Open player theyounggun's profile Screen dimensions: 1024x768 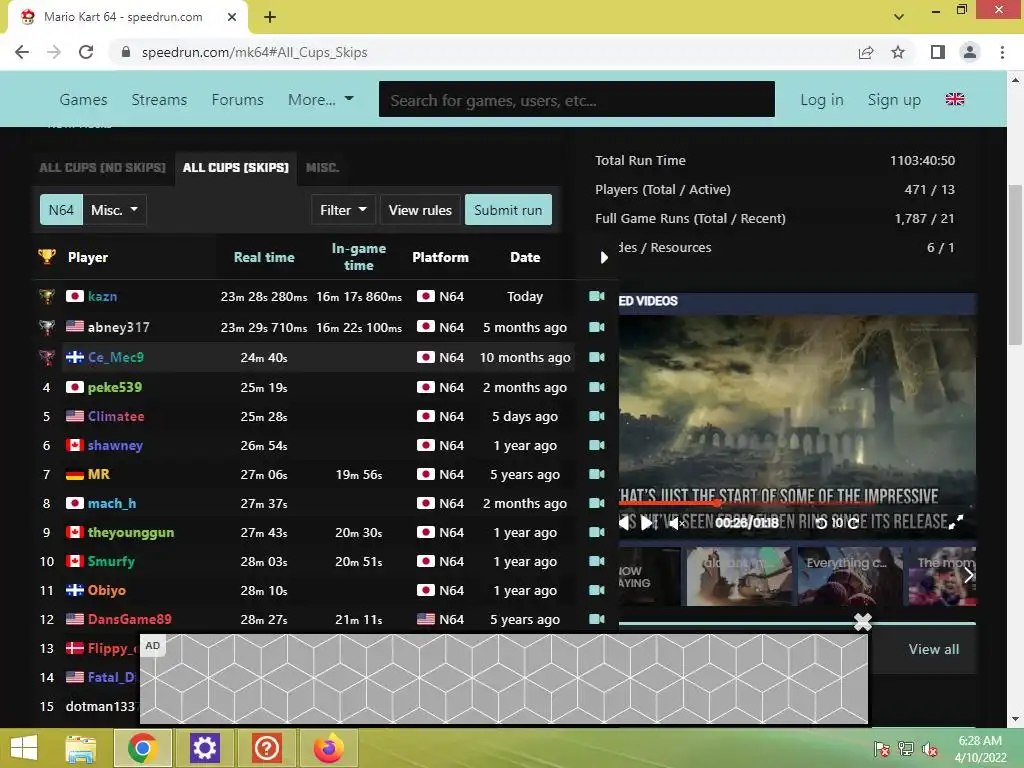[x=131, y=532]
